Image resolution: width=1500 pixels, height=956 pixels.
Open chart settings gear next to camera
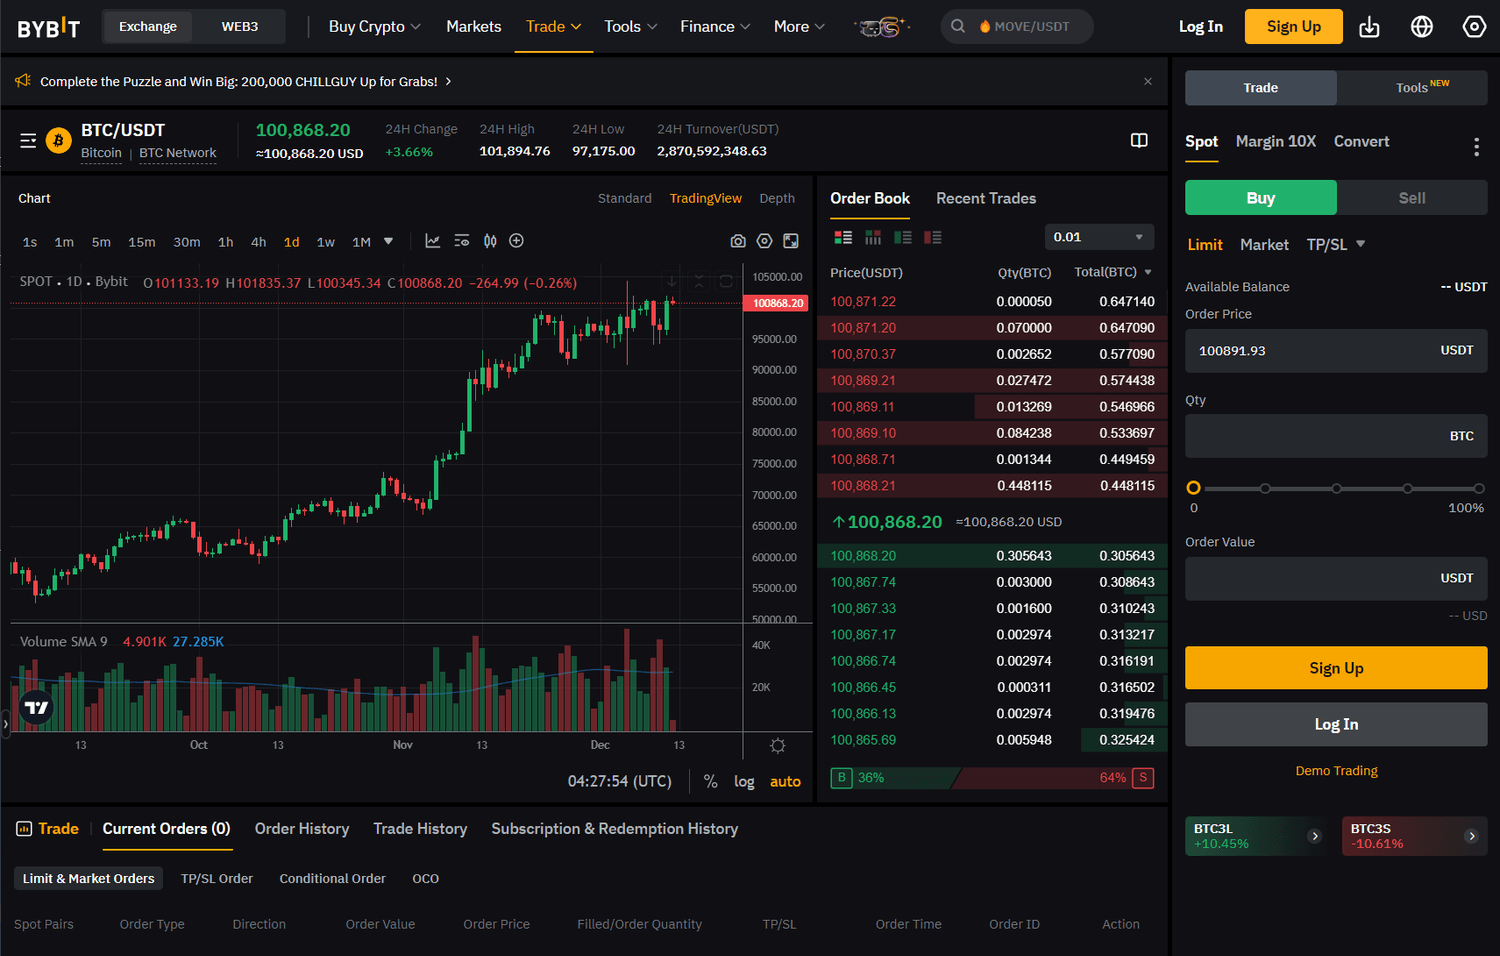(x=764, y=241)
